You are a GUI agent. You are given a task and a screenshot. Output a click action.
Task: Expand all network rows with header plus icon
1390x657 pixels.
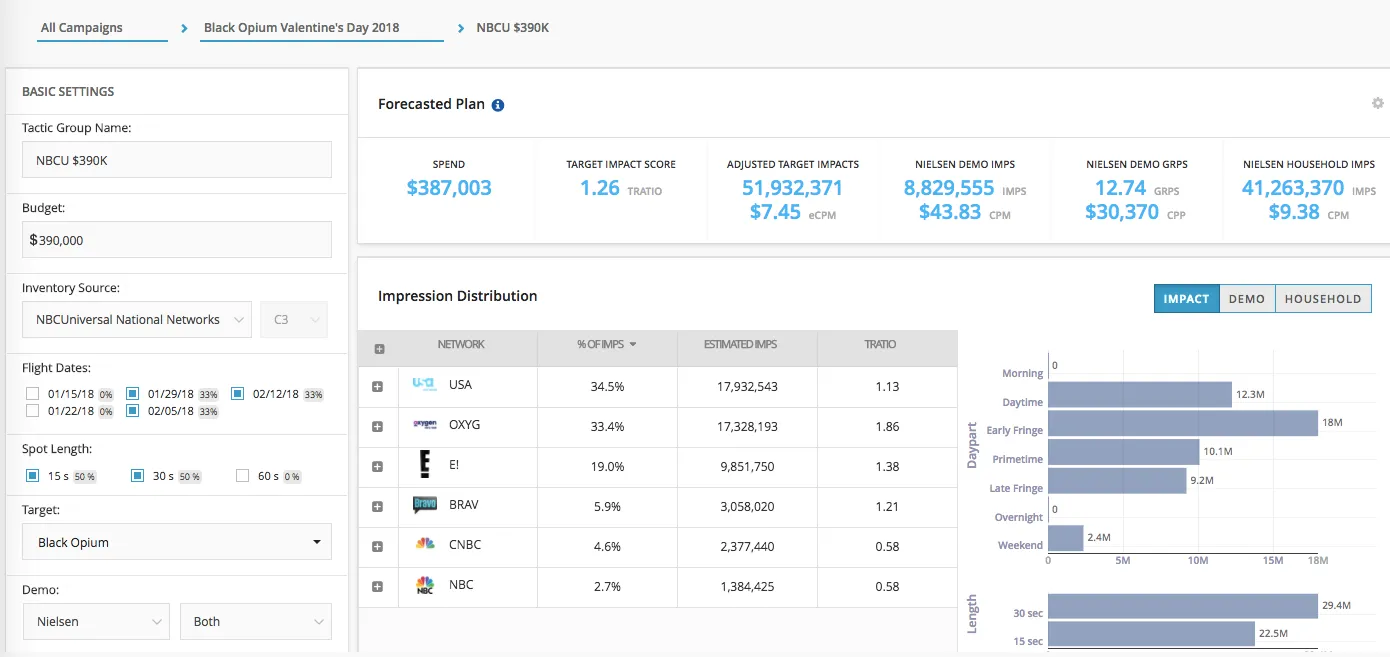pos(379,349)
